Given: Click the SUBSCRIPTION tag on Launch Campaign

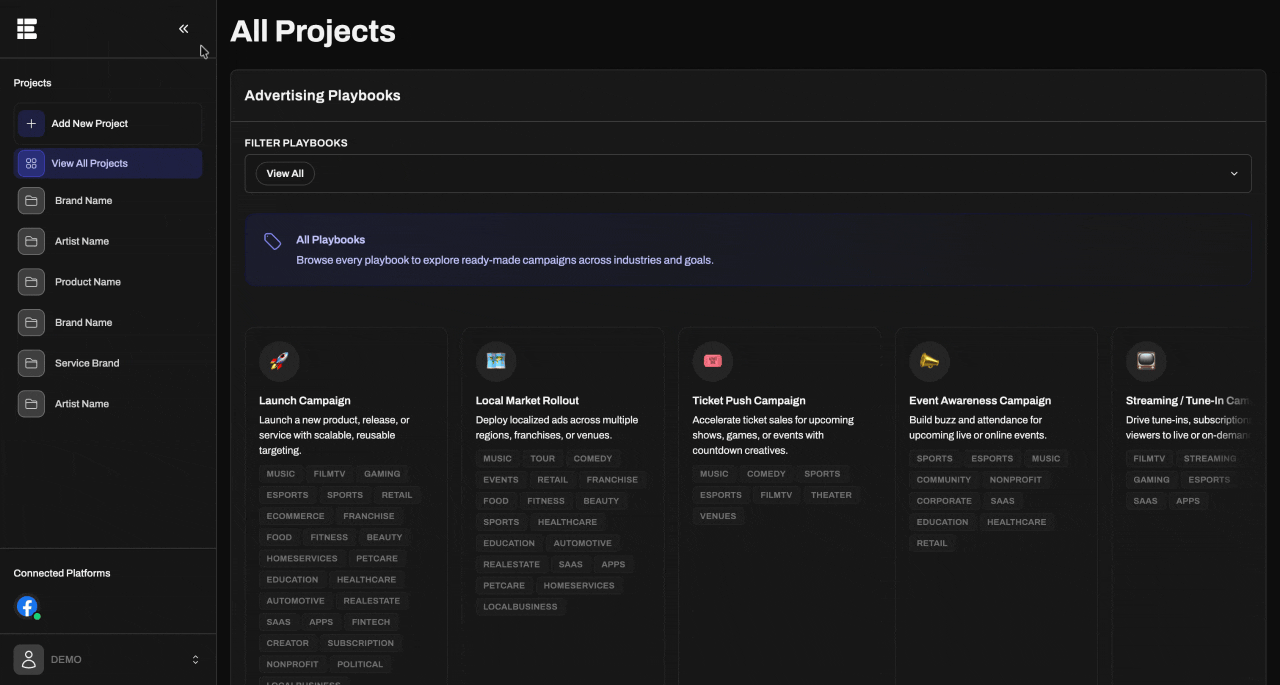Looking at the screenshot, I should pyautogui.click(x=361, y=643).
